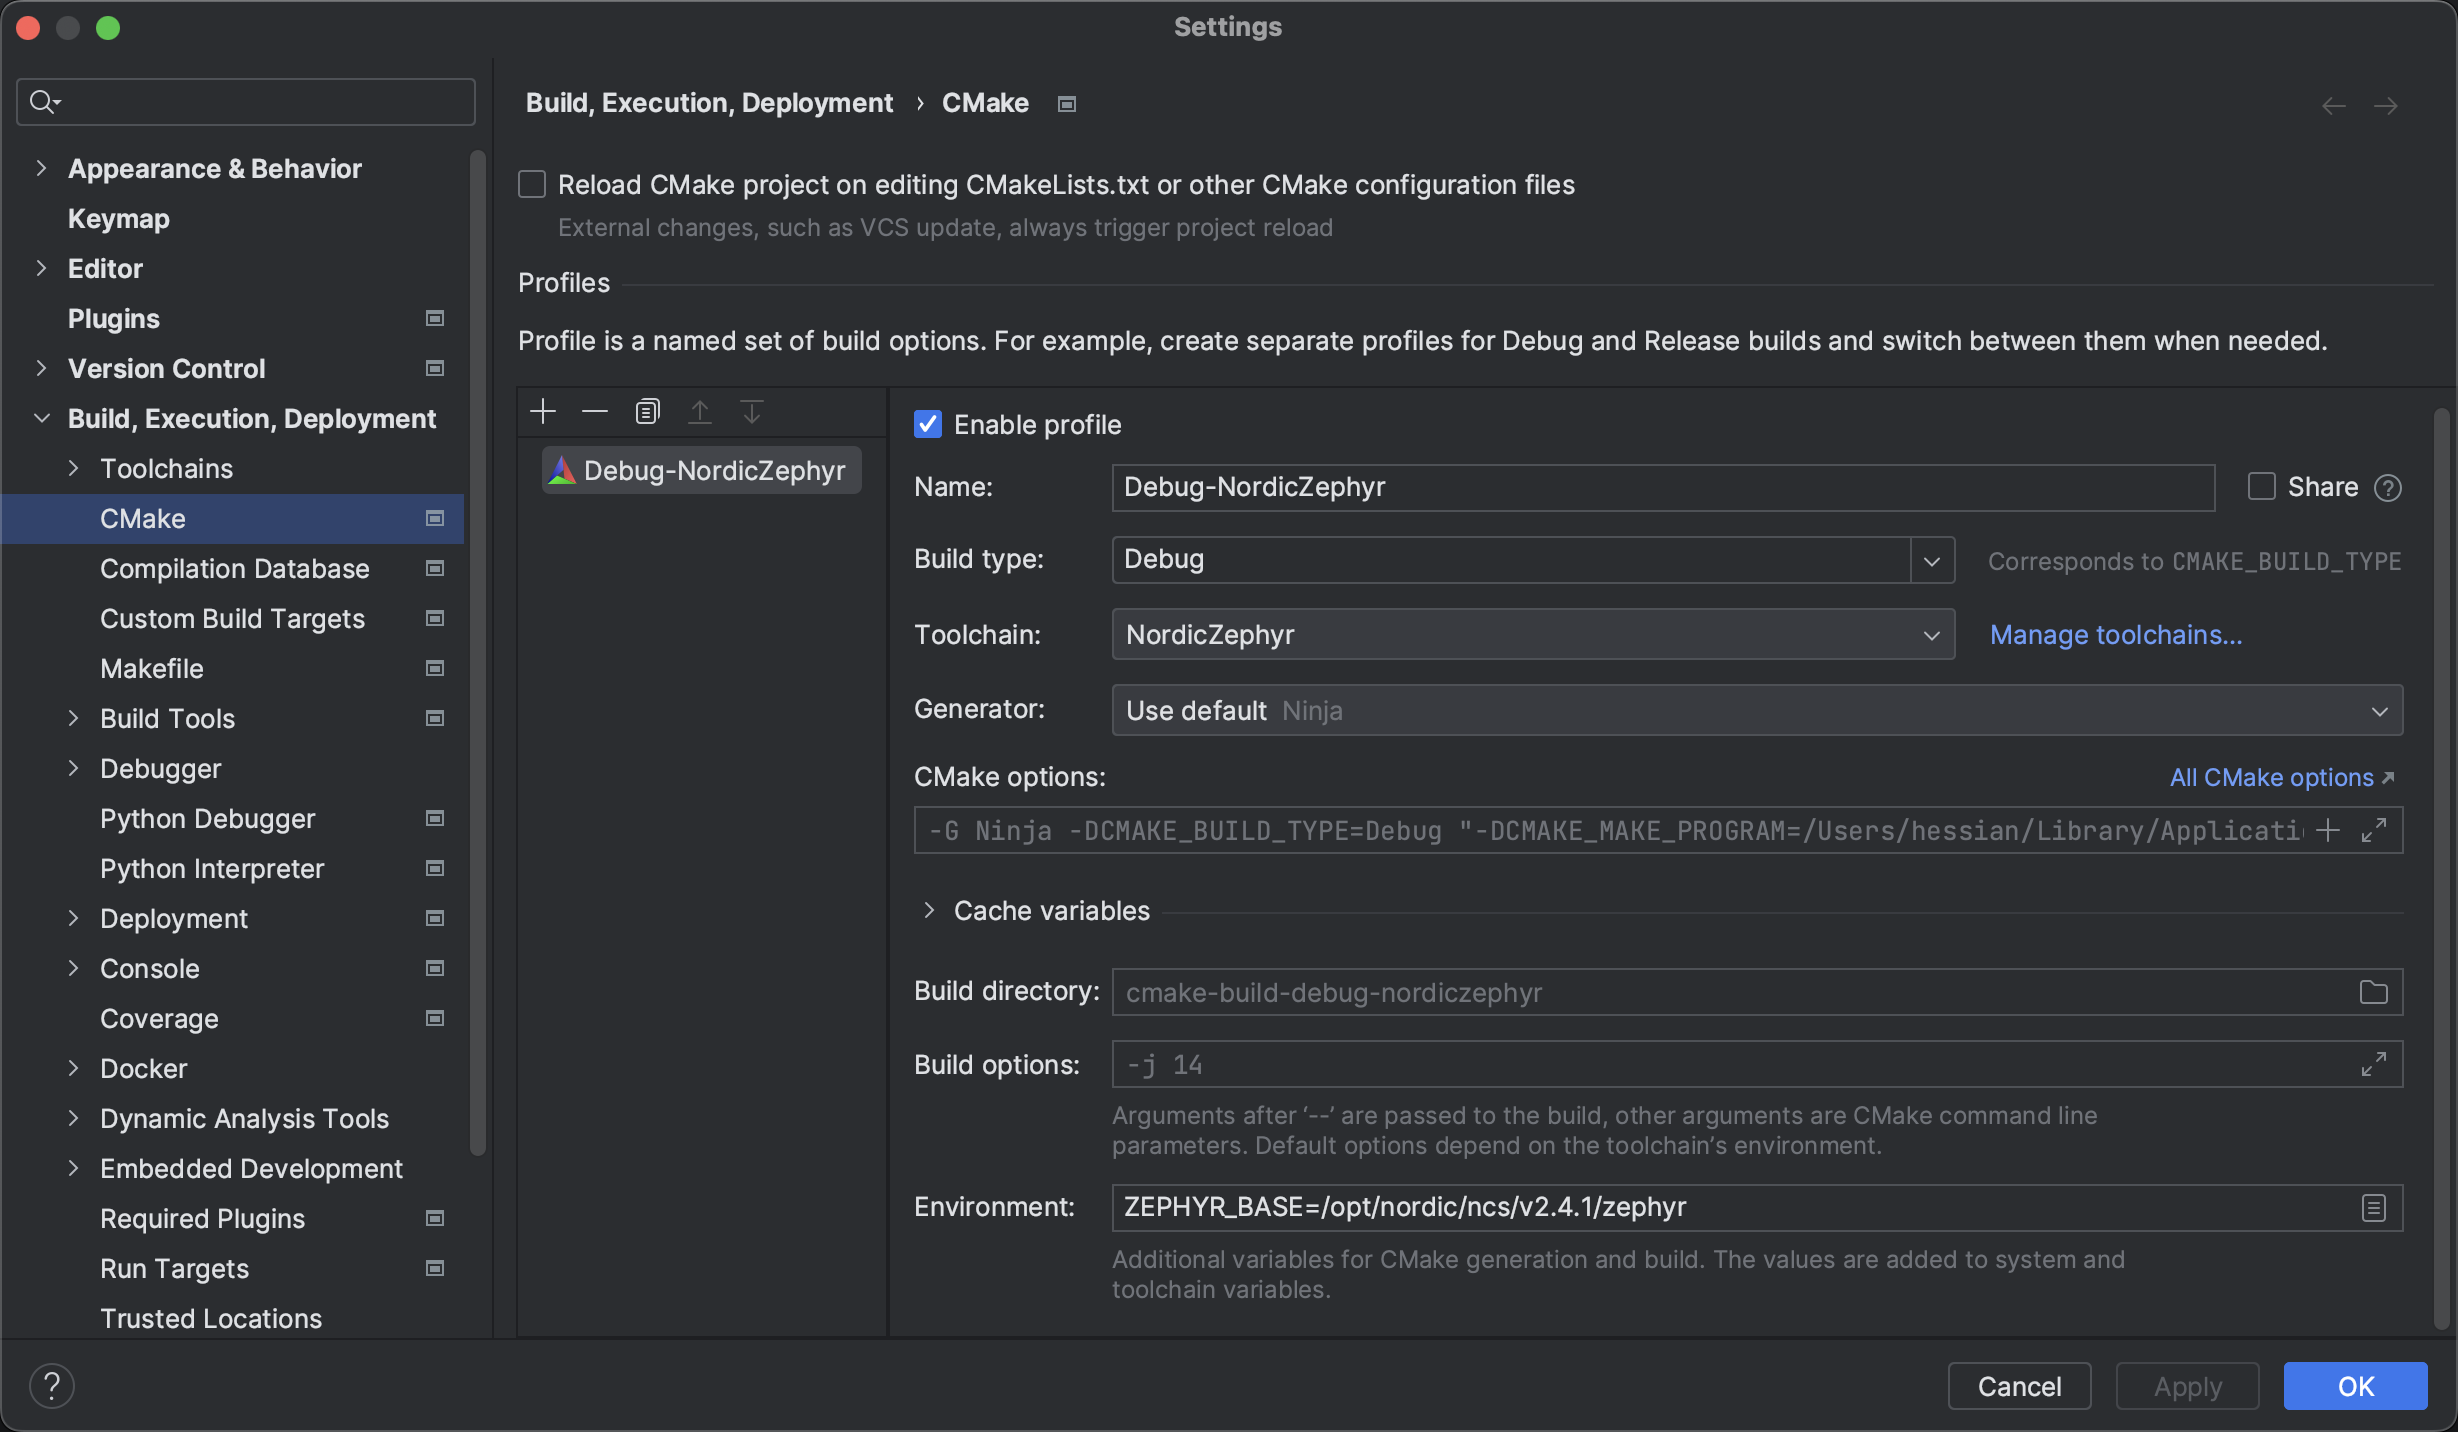The image size is (2458, 1432).
Task: Expand the CMake options field
Action: (2374, 830)
